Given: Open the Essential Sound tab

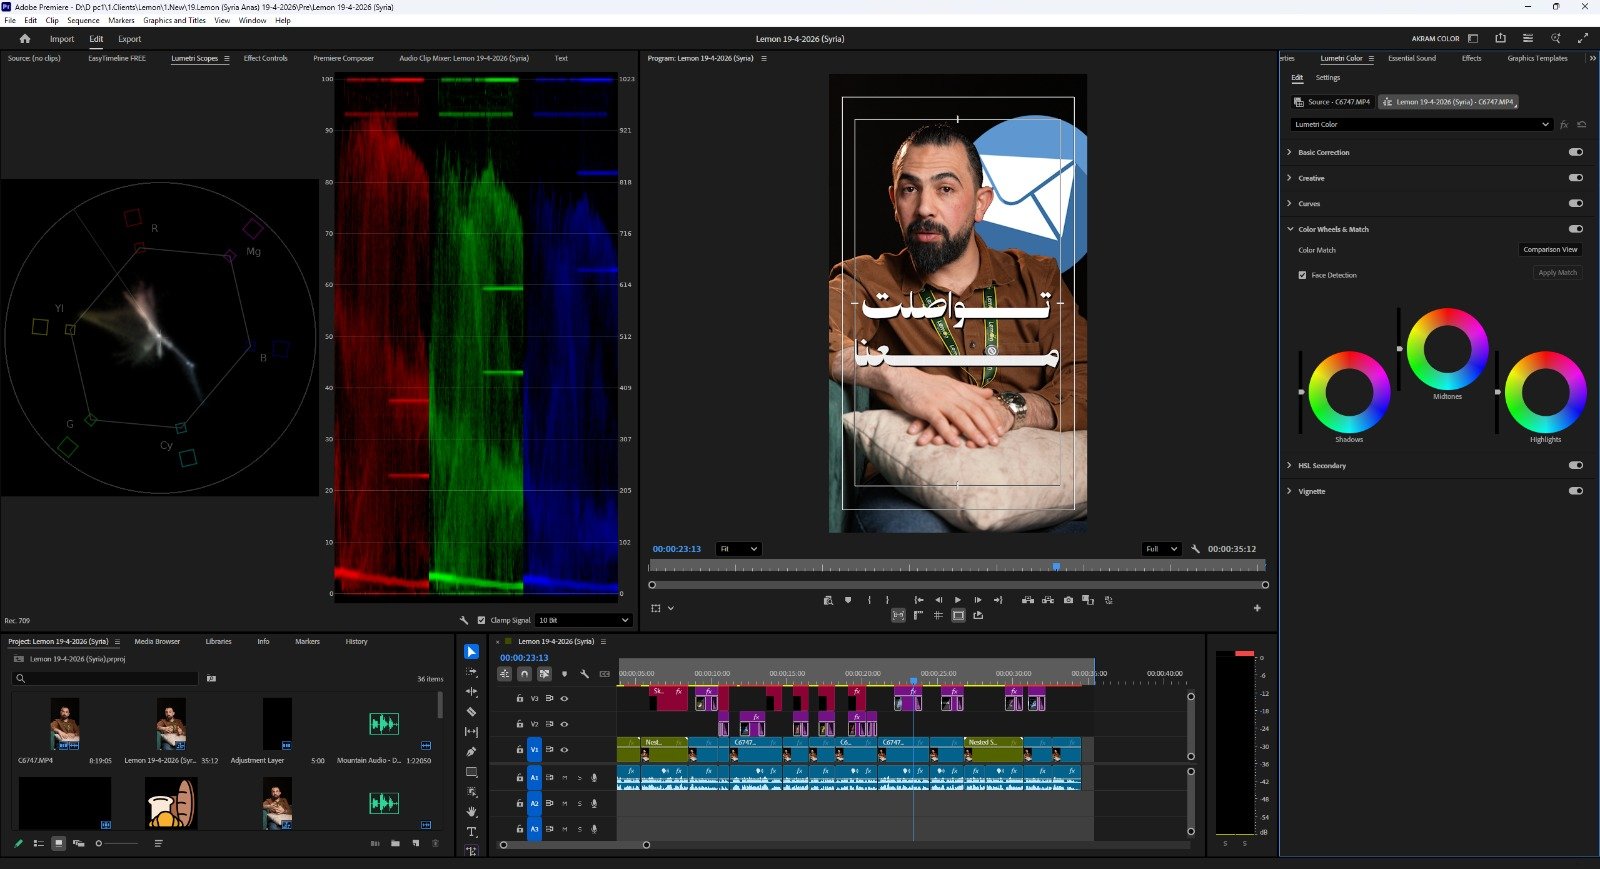Looking at the screenshot, I should (x=1412, y=58).
